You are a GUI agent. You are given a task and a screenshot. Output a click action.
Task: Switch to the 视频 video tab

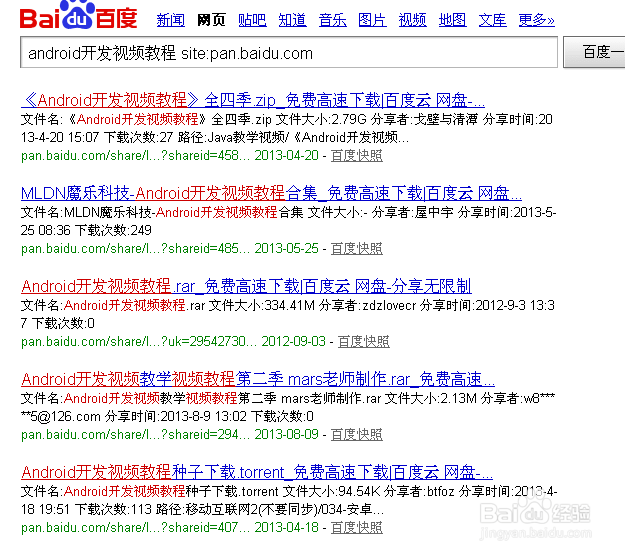pos(413,20)
